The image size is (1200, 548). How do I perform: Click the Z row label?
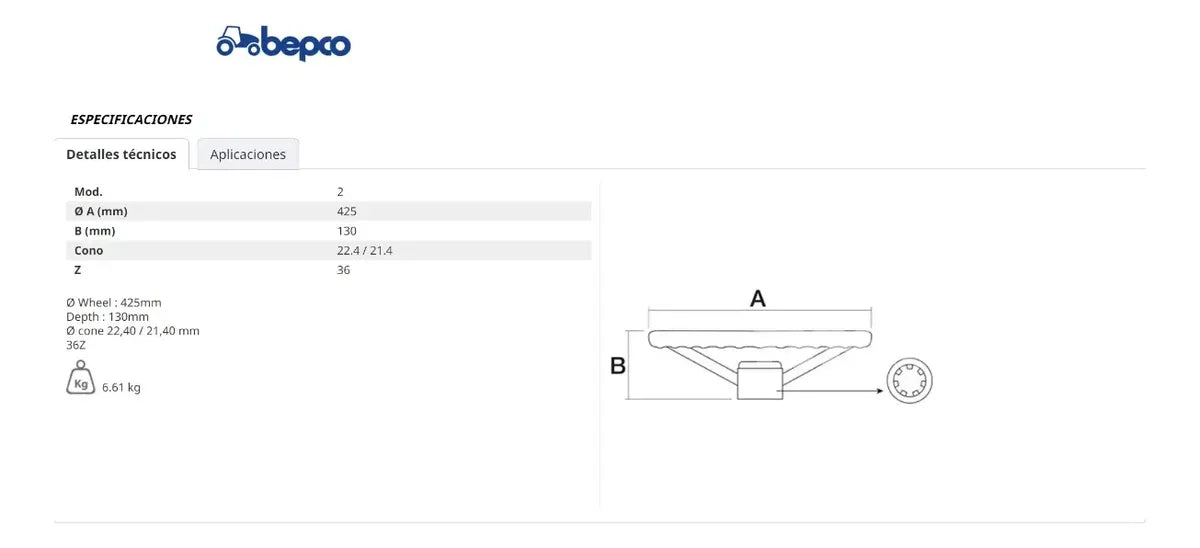(78, 270)
